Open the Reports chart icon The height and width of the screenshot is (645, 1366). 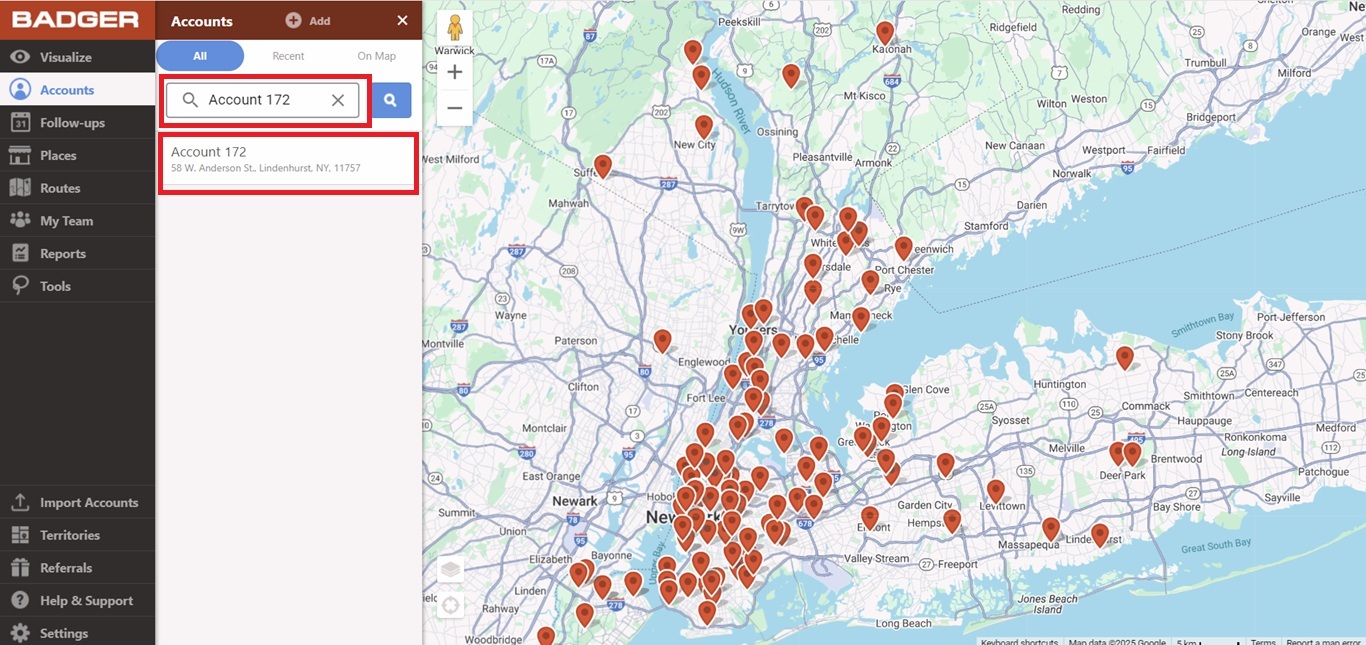point(20,253)
